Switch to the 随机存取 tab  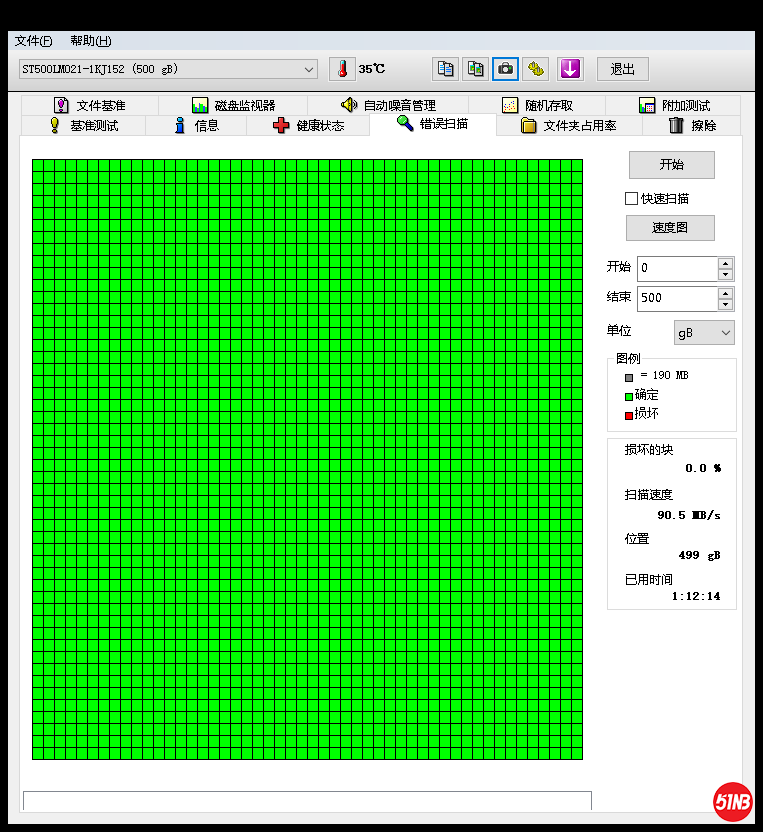click(537, 105)
